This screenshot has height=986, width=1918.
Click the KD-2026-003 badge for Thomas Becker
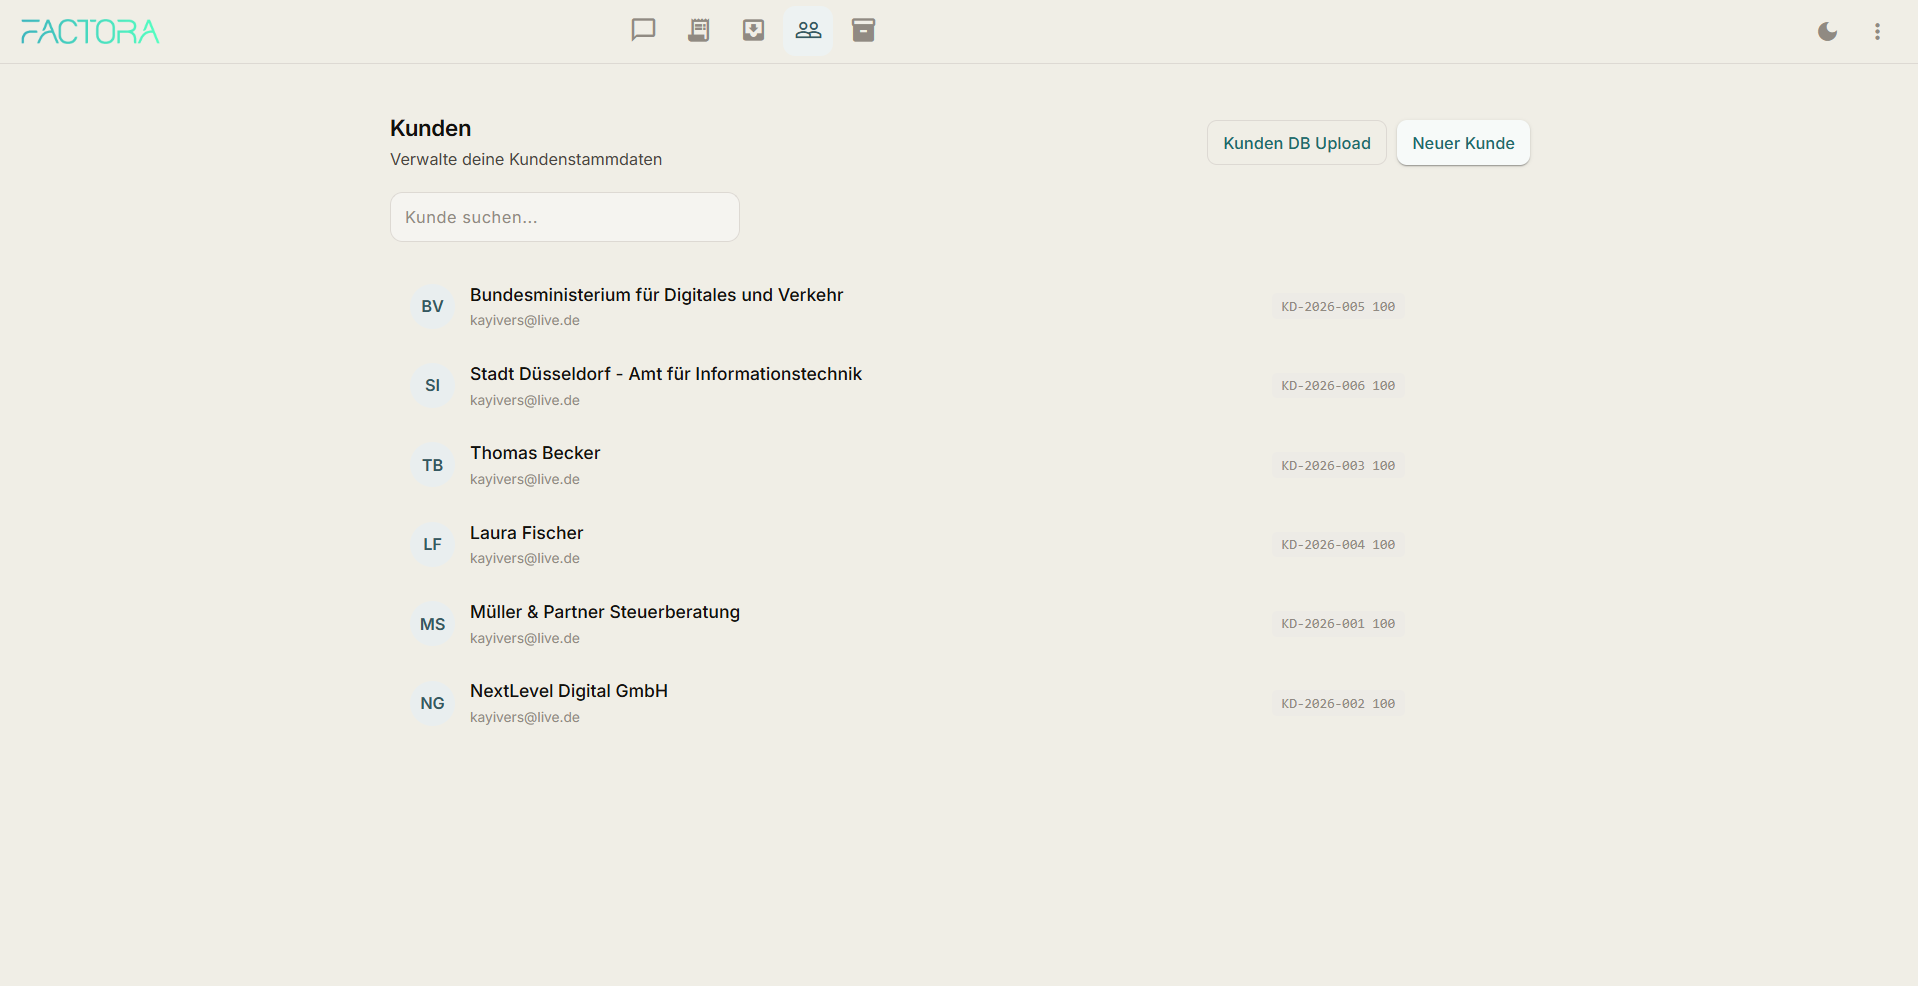click(x=1337, y=466)
